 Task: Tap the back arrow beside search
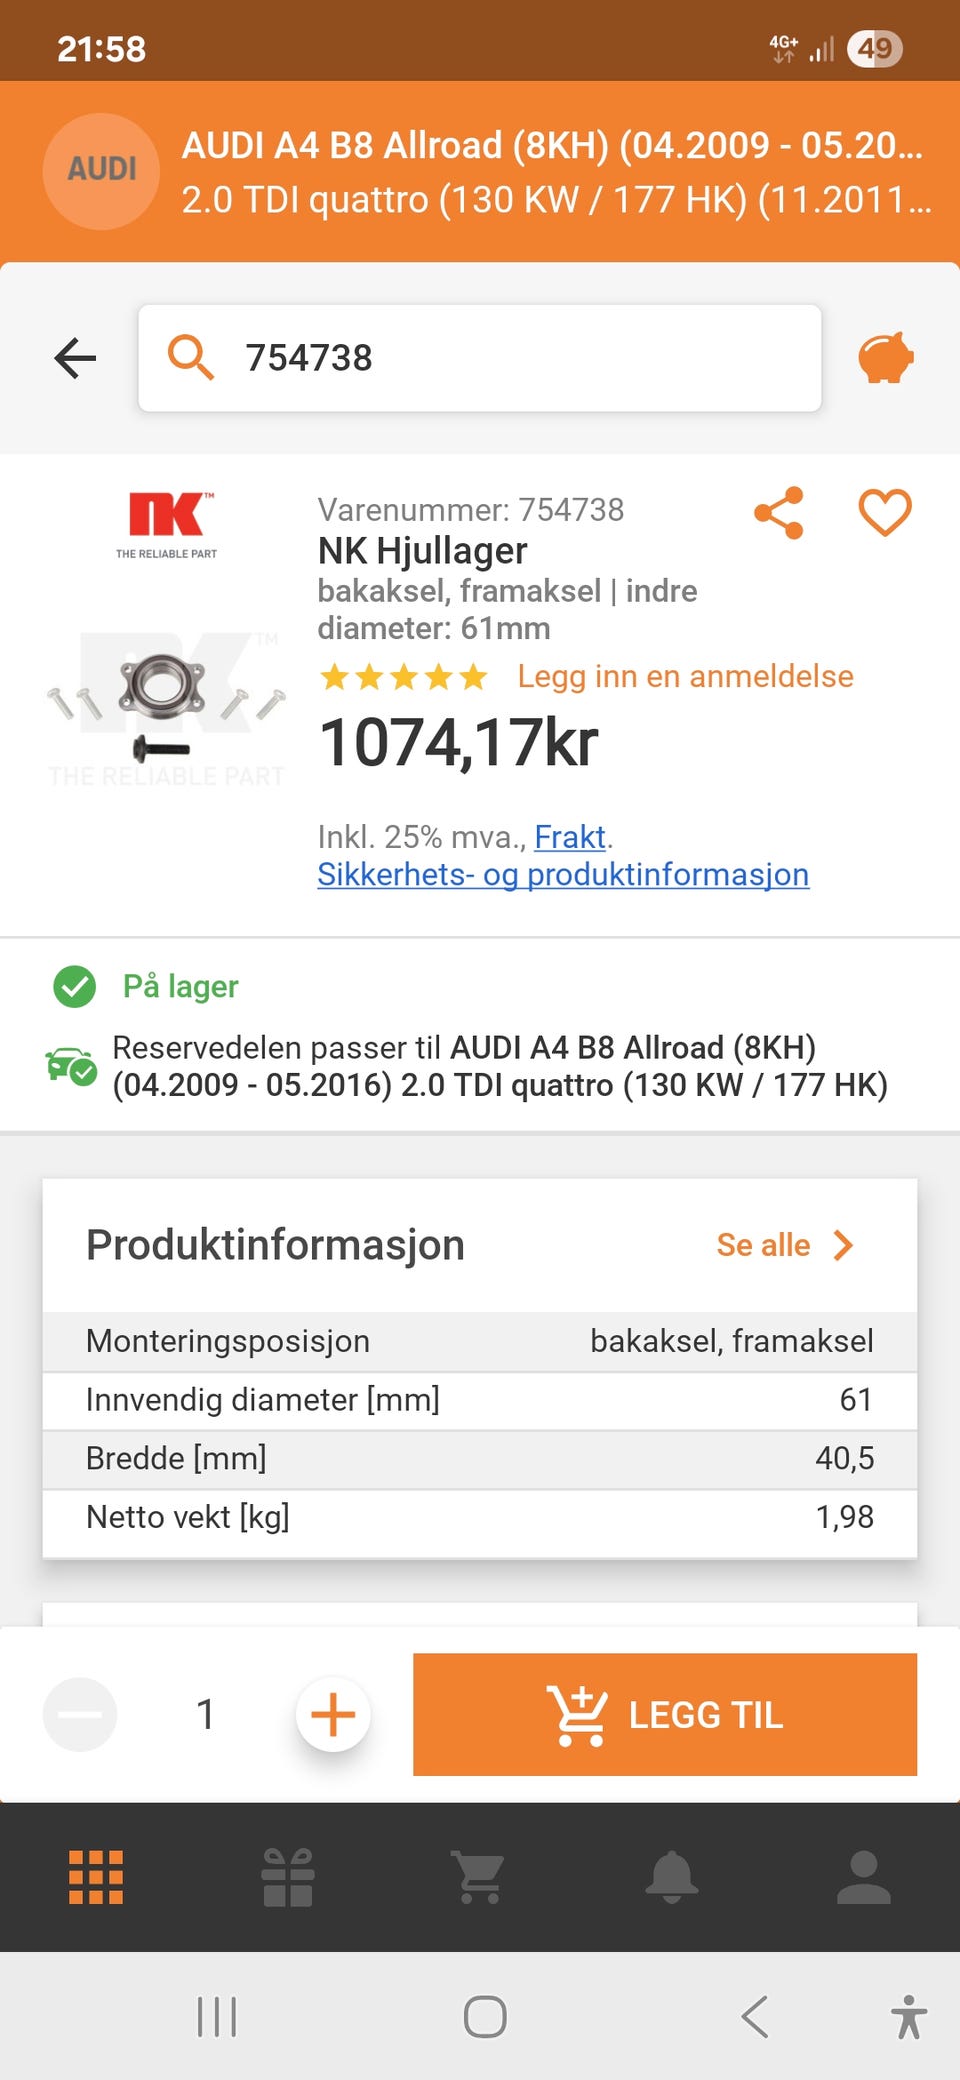pyautogui.click(x=75, y=358)
